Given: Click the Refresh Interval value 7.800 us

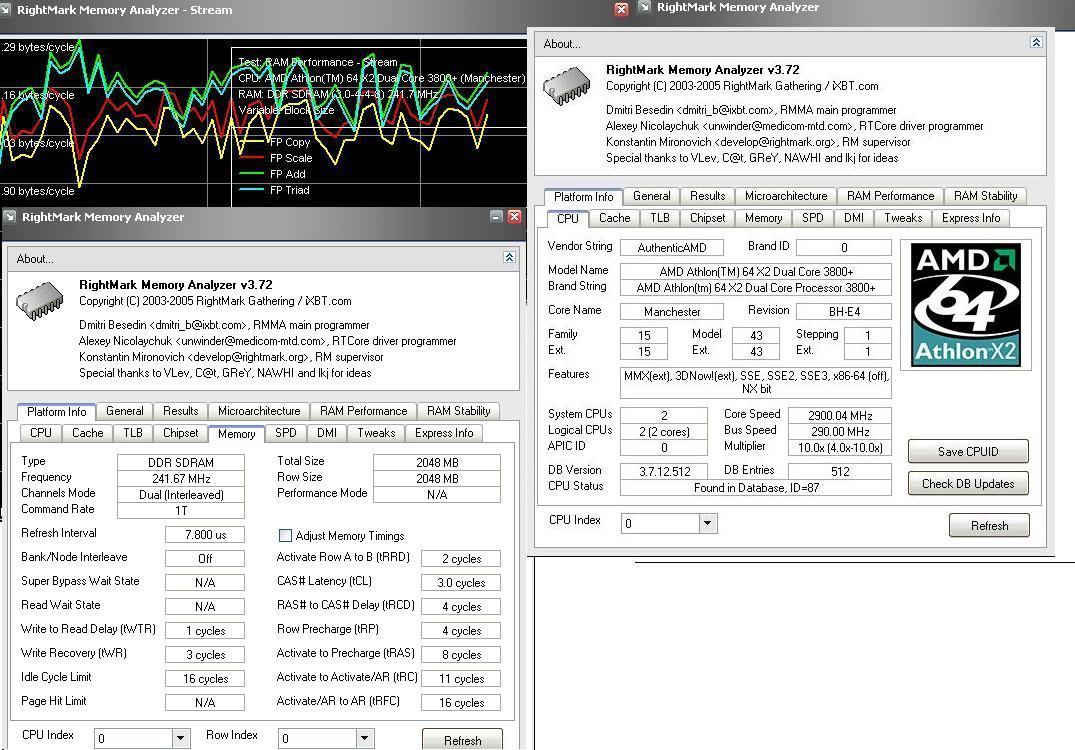Looking at the screenshot, I should 205,535.
